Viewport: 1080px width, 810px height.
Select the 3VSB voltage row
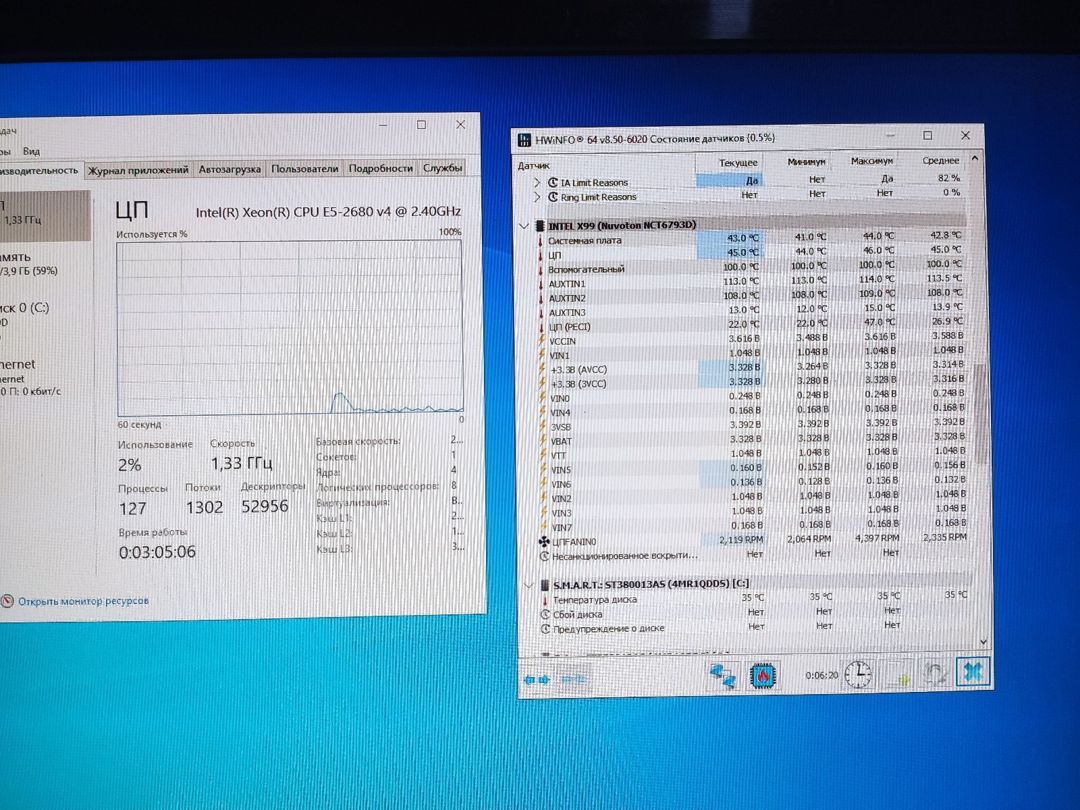(x=751, y=425)
